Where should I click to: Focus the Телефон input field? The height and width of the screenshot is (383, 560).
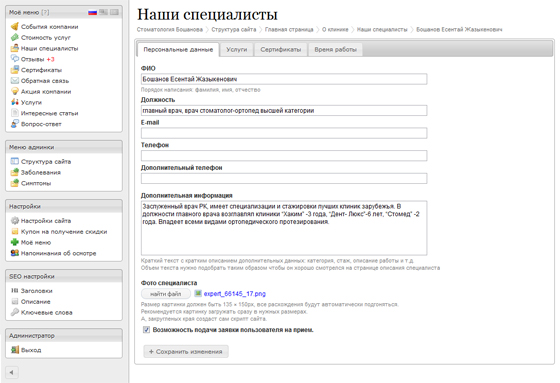[x=284, y=156]
